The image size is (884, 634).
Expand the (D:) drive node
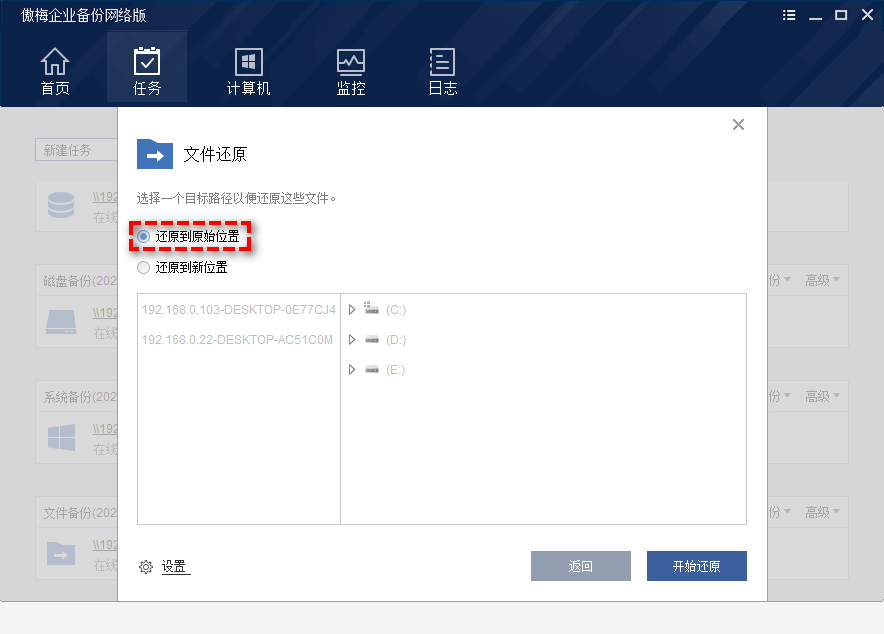[352, 340]
